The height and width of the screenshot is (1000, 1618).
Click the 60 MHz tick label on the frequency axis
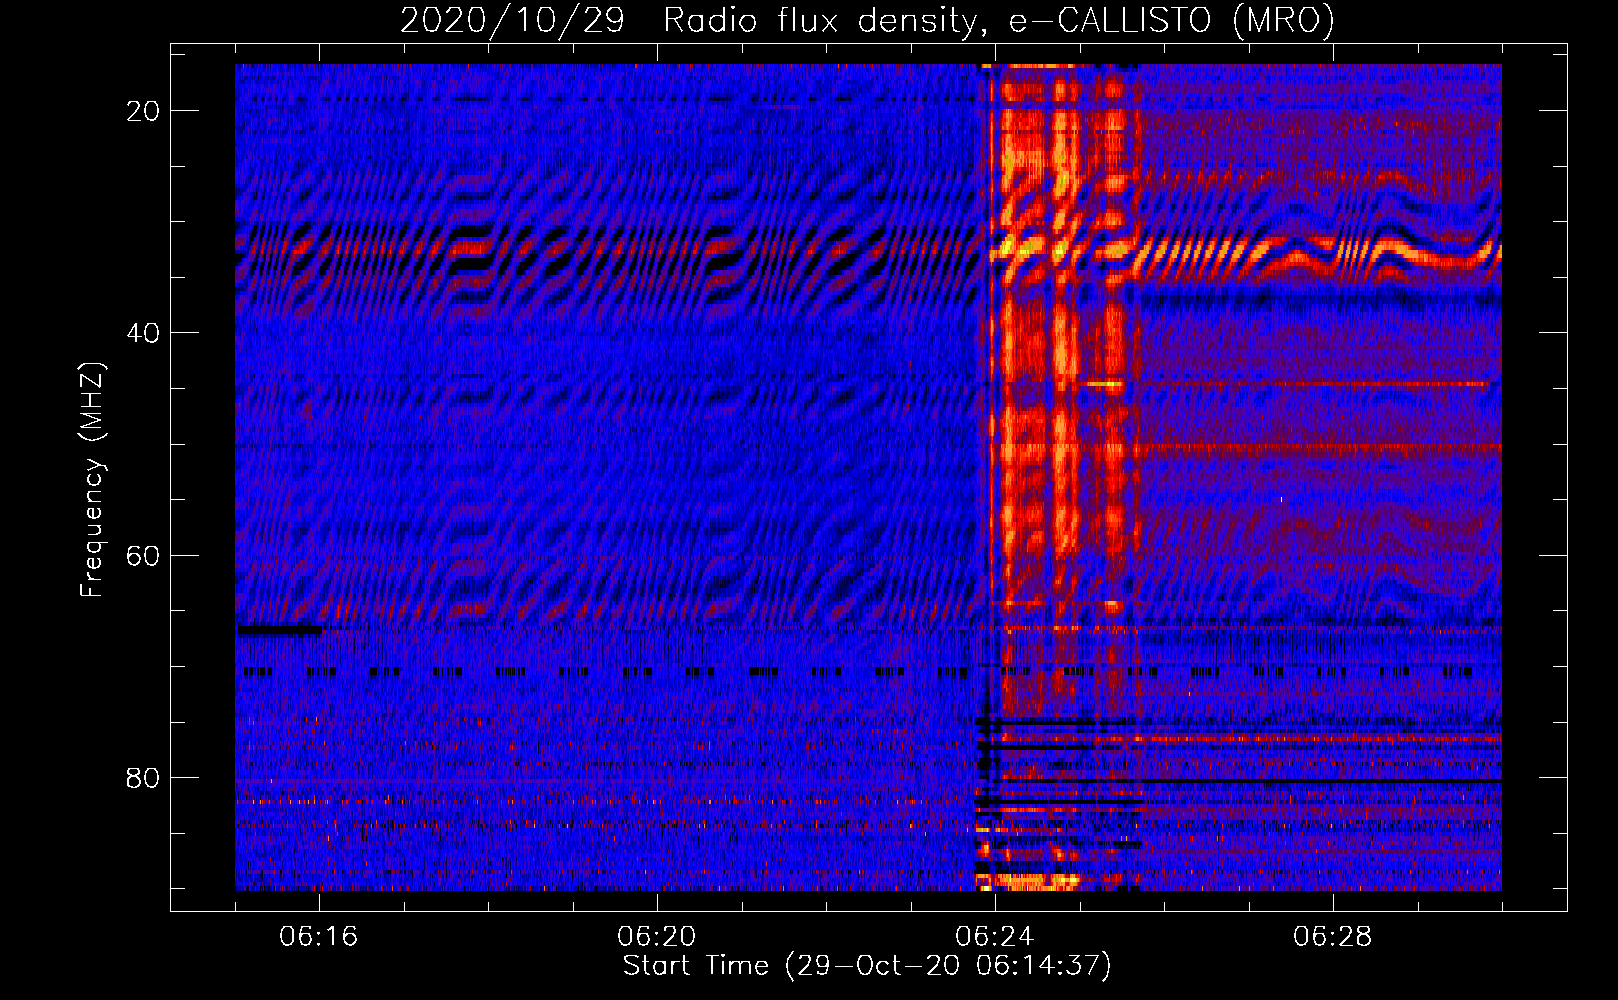pos(143,555)
